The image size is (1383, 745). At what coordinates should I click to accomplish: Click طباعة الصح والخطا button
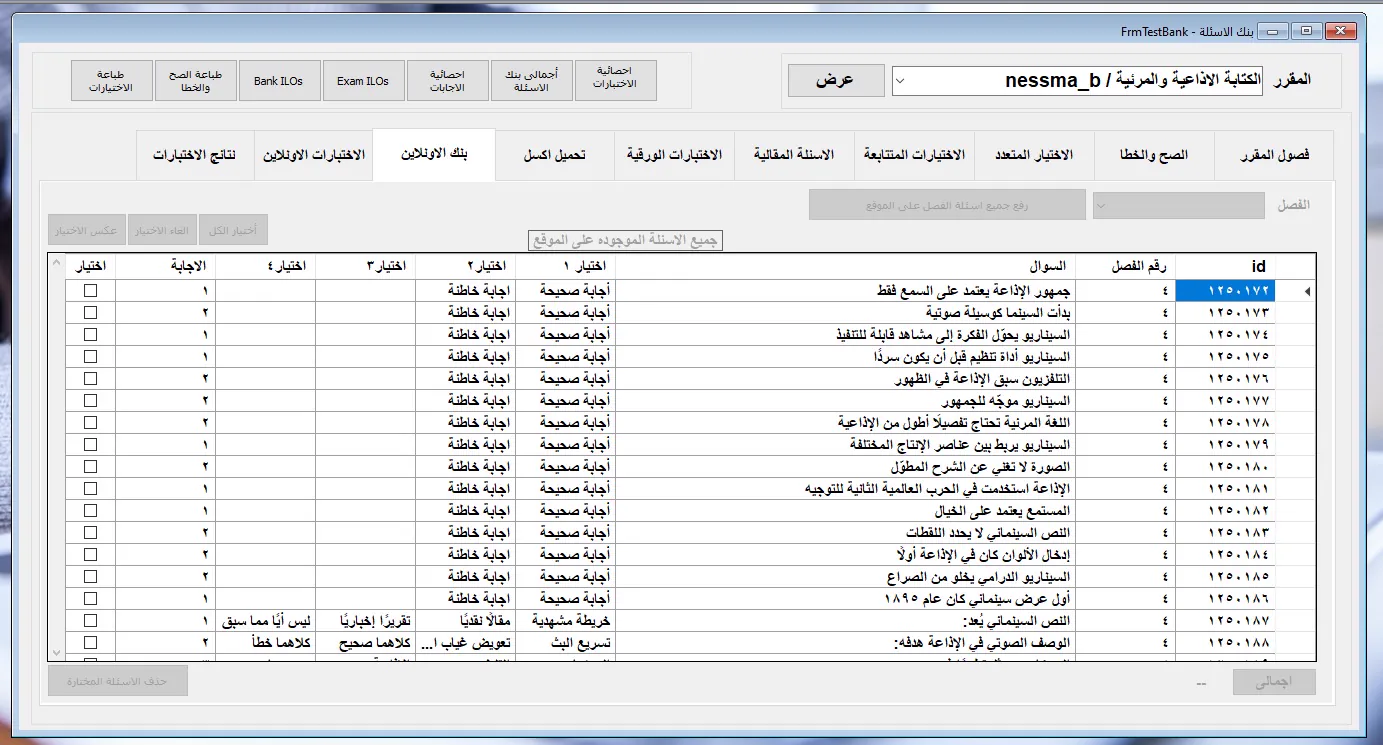click(x=195, y=81)
